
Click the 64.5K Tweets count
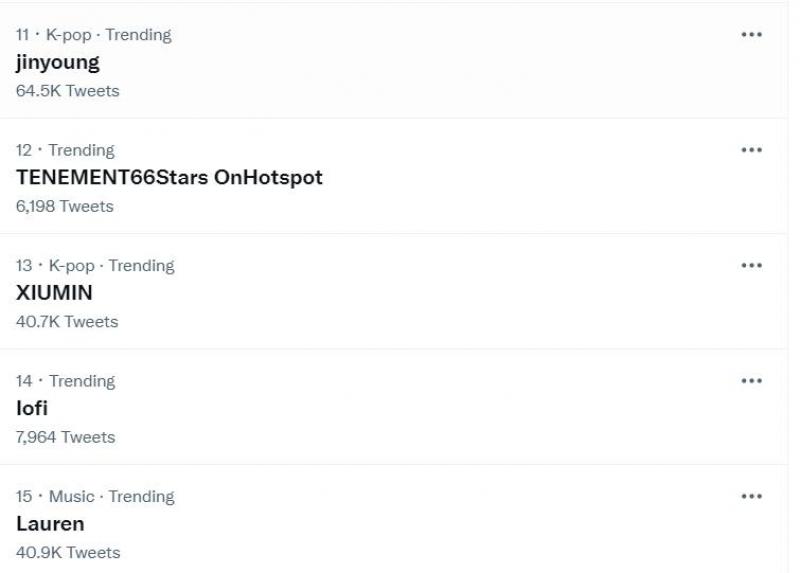(67, 91)
